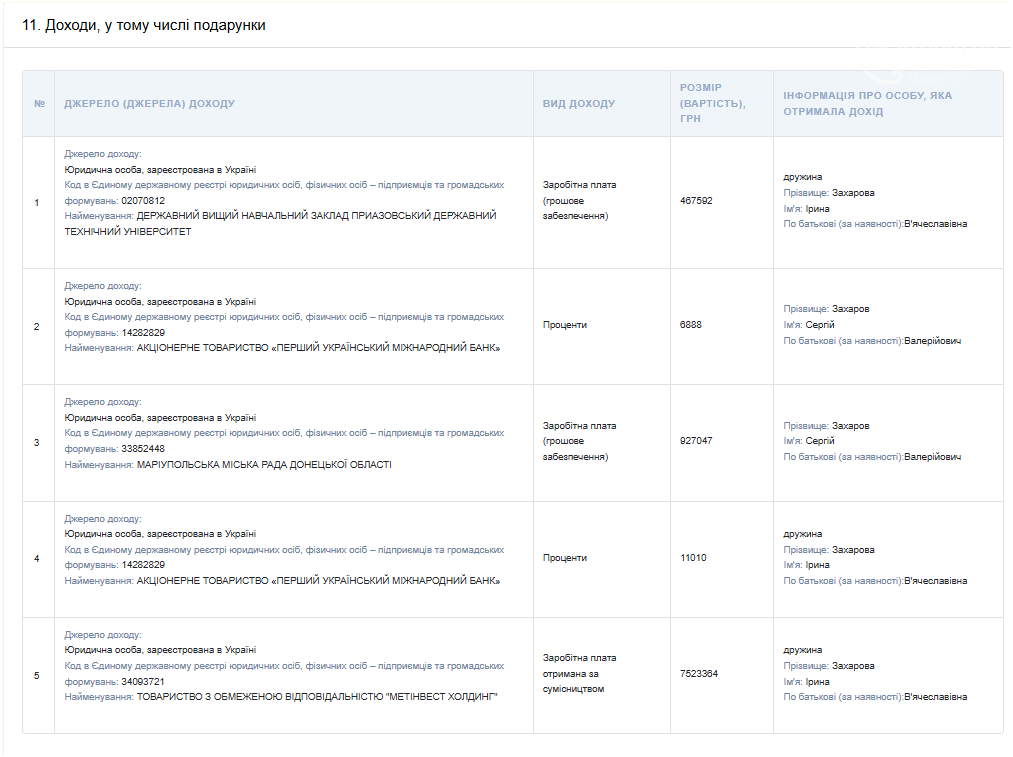Screen dimensions: 1013x757
Task: Click the "№" column header
Action: coord(39,104)
